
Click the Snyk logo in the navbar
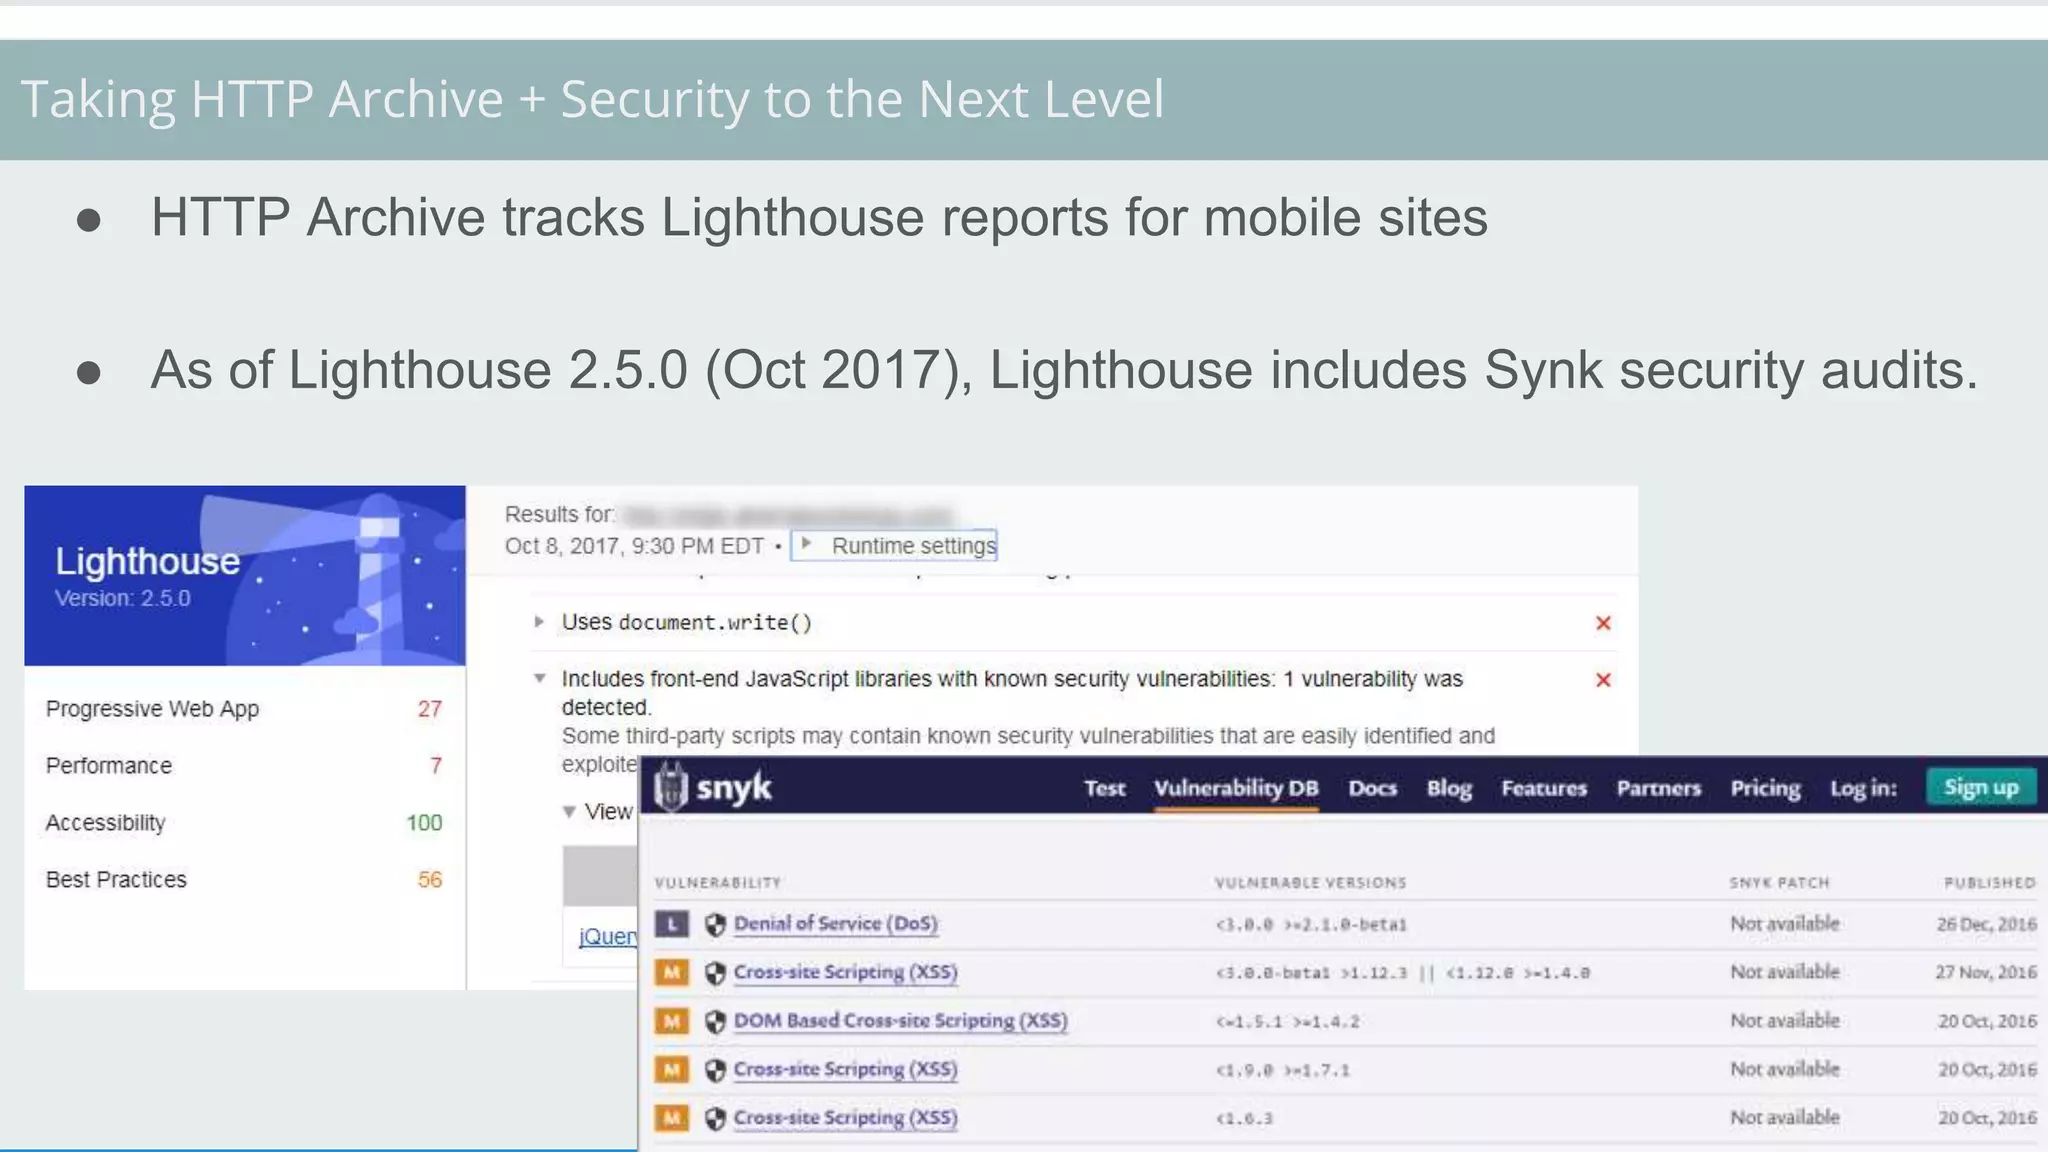pyautogui.click(x=713, y=787)
